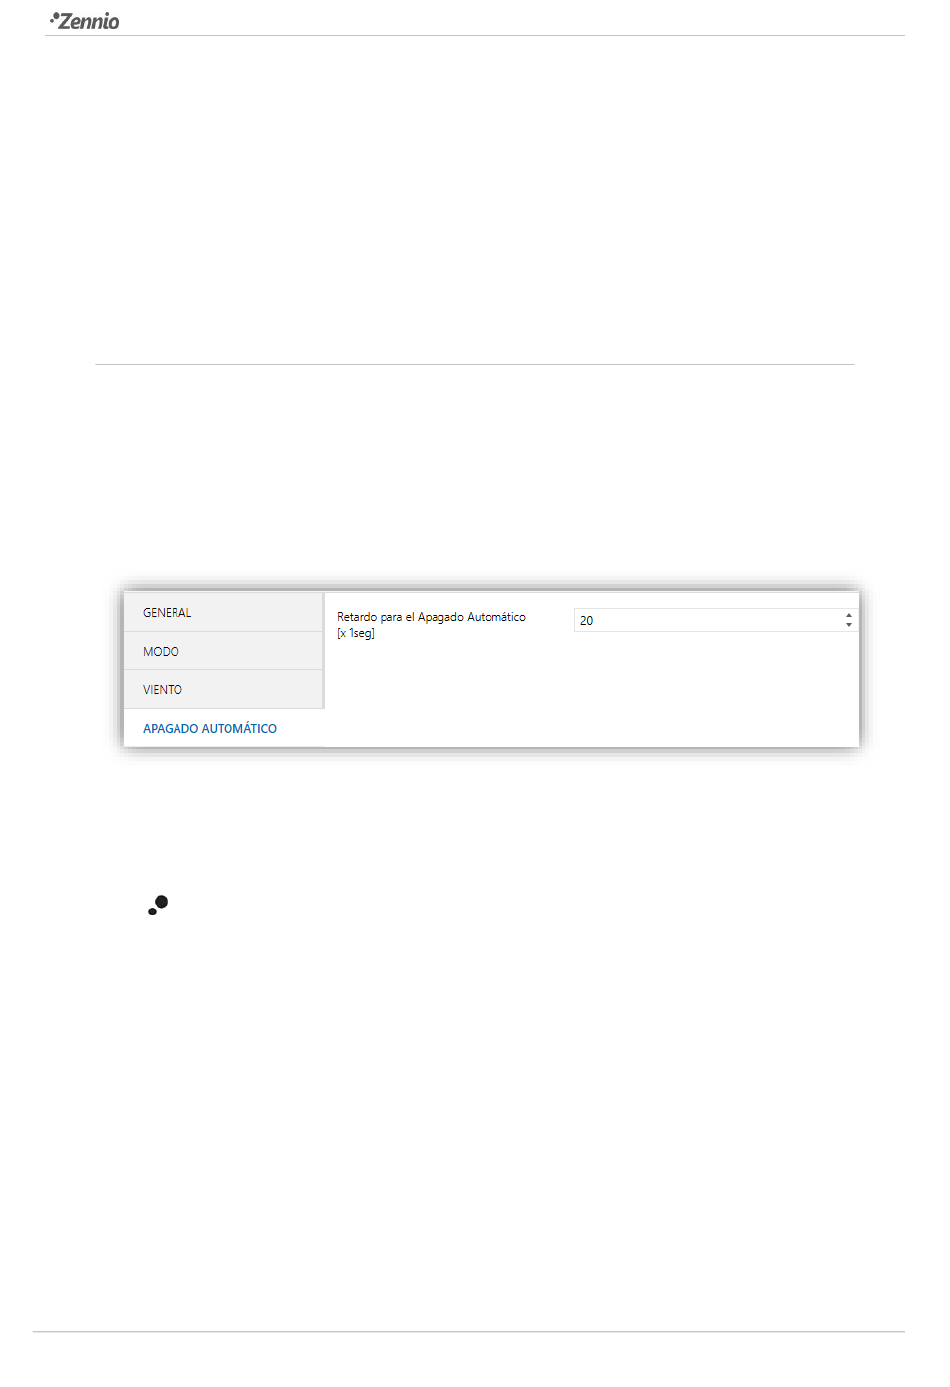Open the GENERAL tab
This screenshot has width=950, height=1387.
(x=223, y=612)
